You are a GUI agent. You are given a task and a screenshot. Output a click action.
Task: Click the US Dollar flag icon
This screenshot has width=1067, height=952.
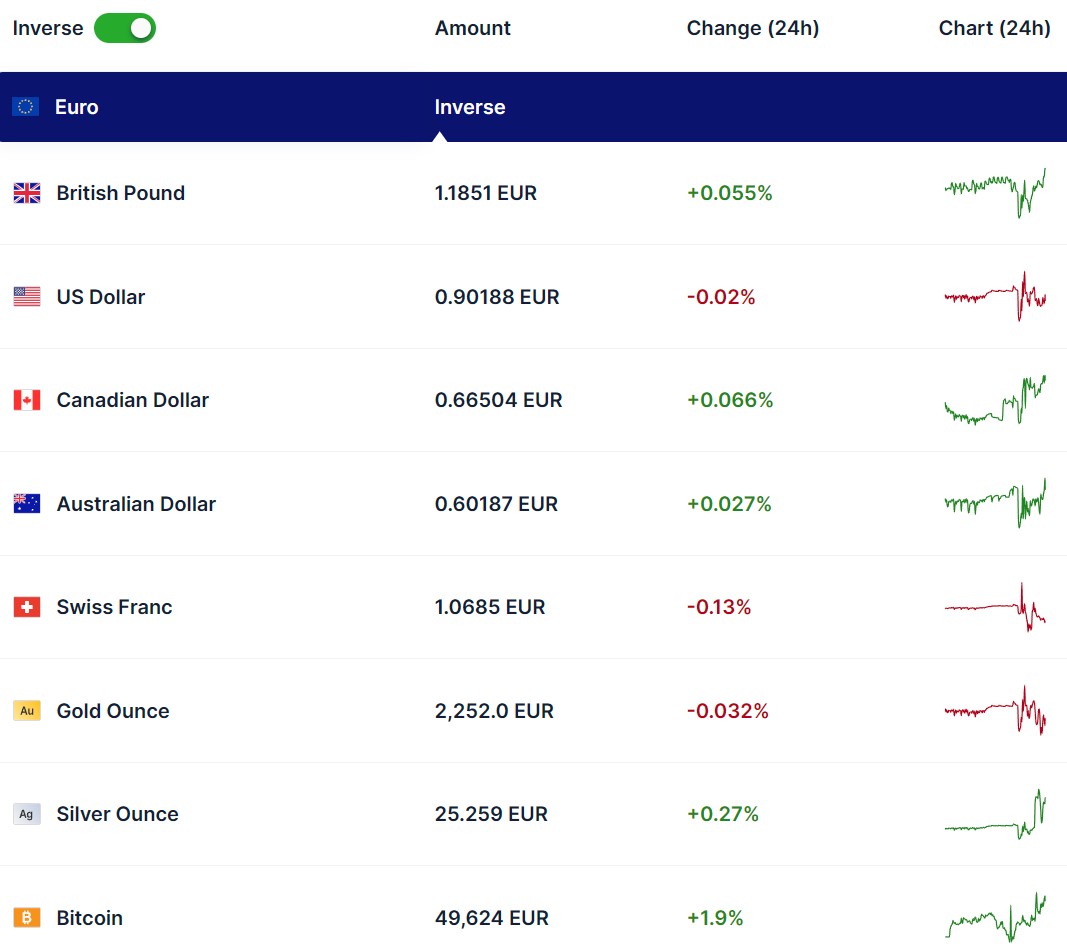click(27, 297)
